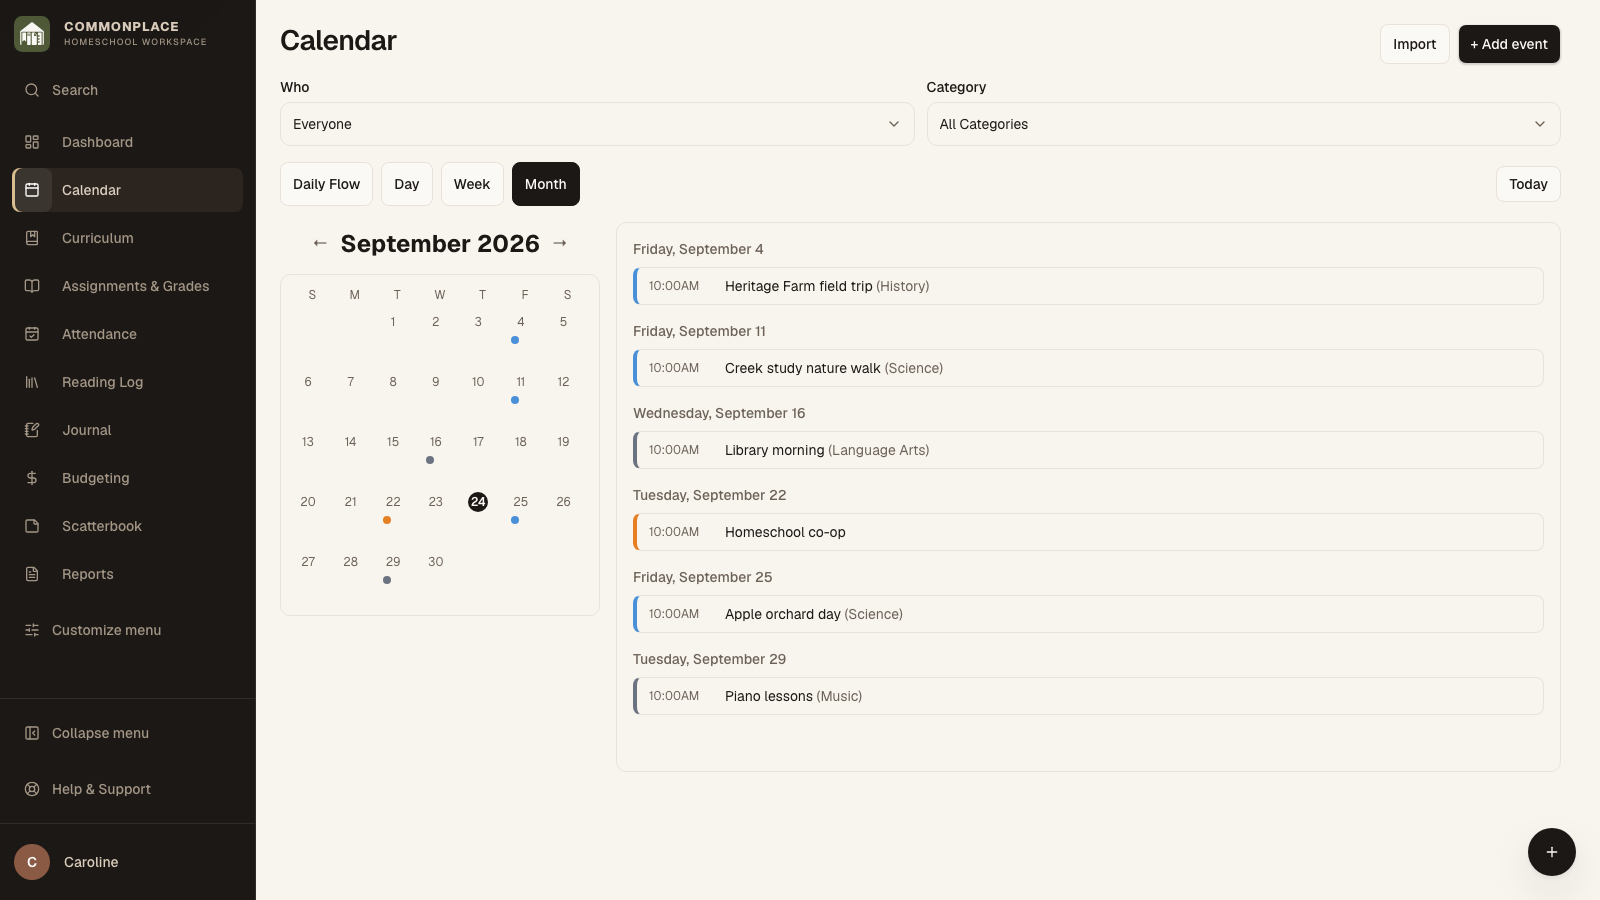The image size is (1600, 900).
Task: Click the Reading Log library icon
Action: click(32, 382)
